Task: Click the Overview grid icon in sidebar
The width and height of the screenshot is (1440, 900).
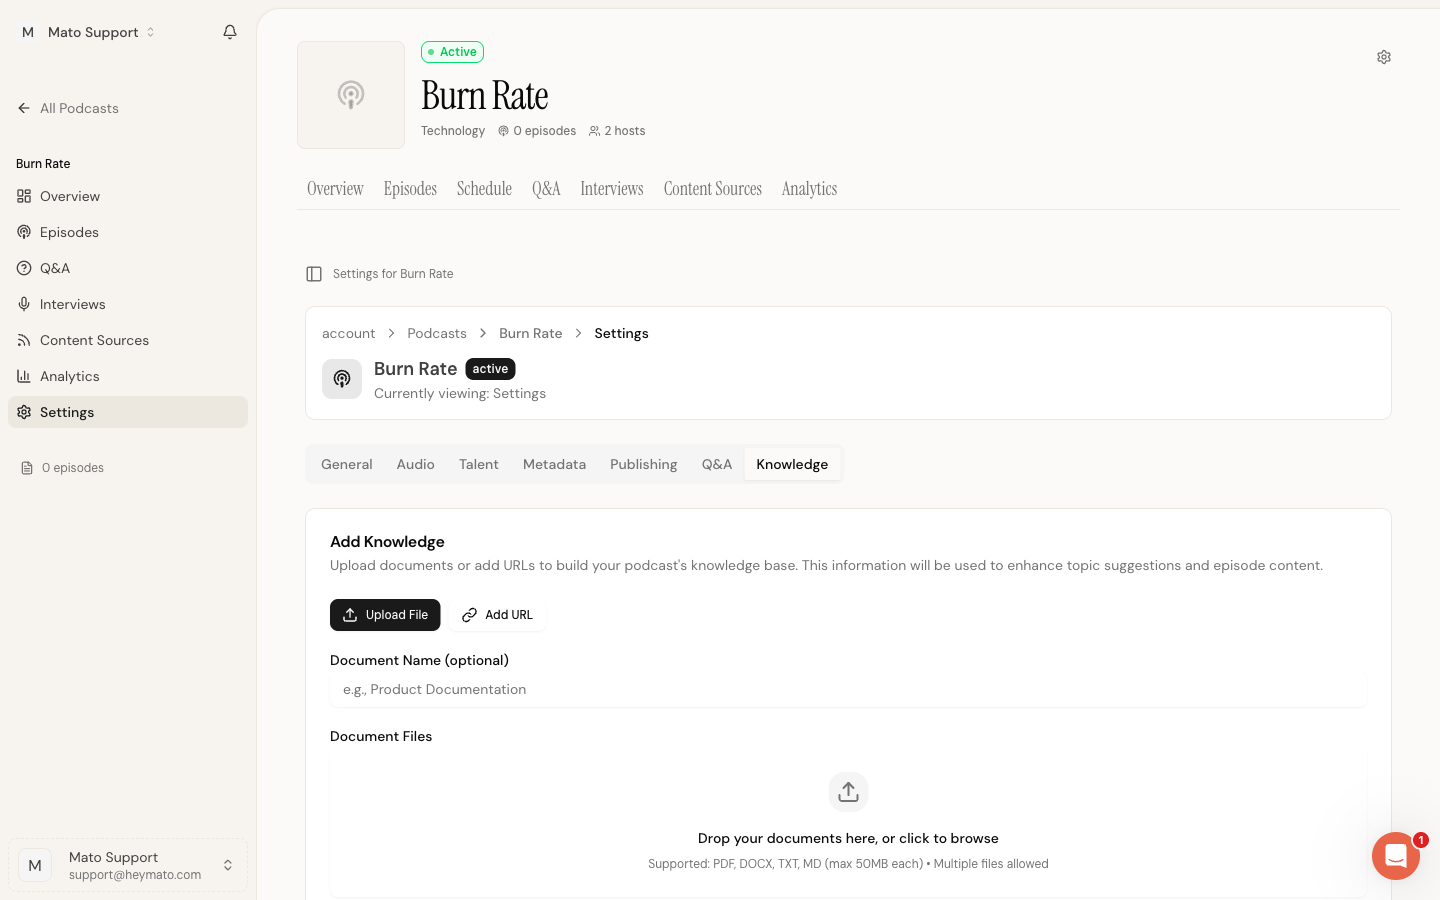Action: coord(24,196)
